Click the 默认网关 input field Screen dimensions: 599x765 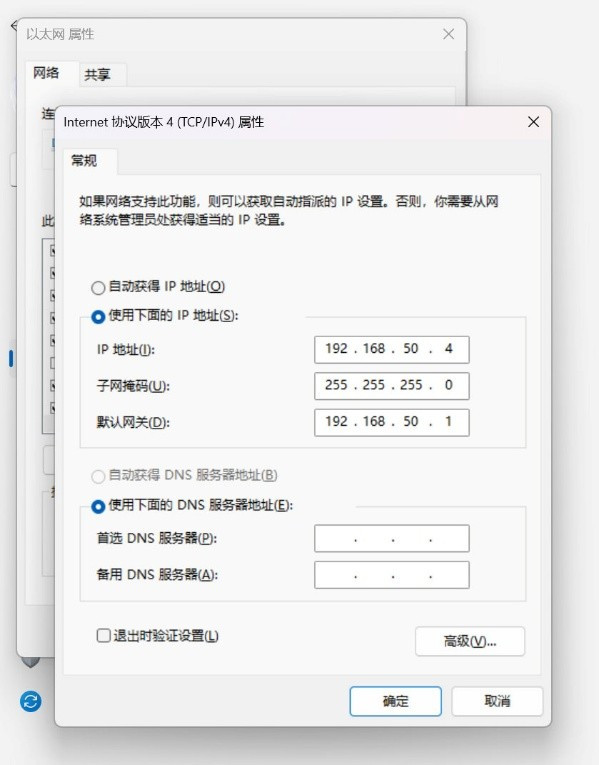(392, 422)
